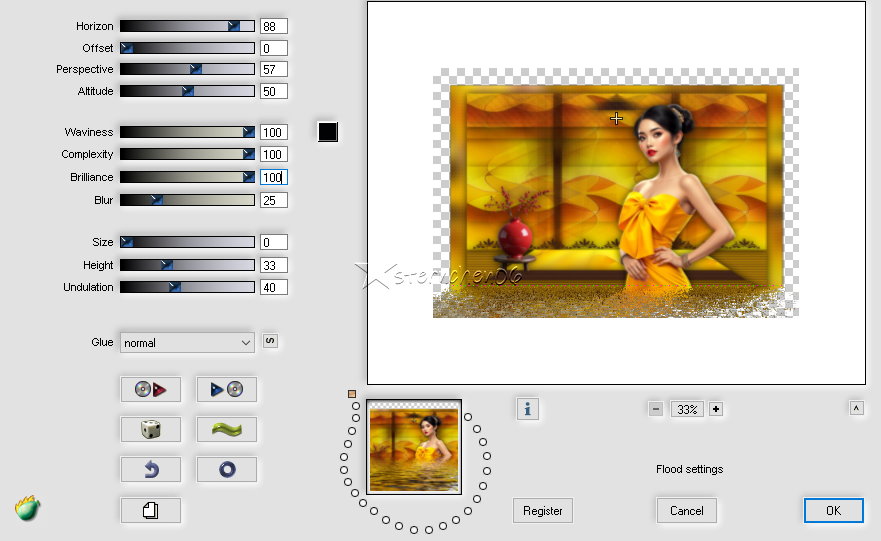881x541 pixels.
Task: Open the info button below preview
Action: [x=527, y=408]
